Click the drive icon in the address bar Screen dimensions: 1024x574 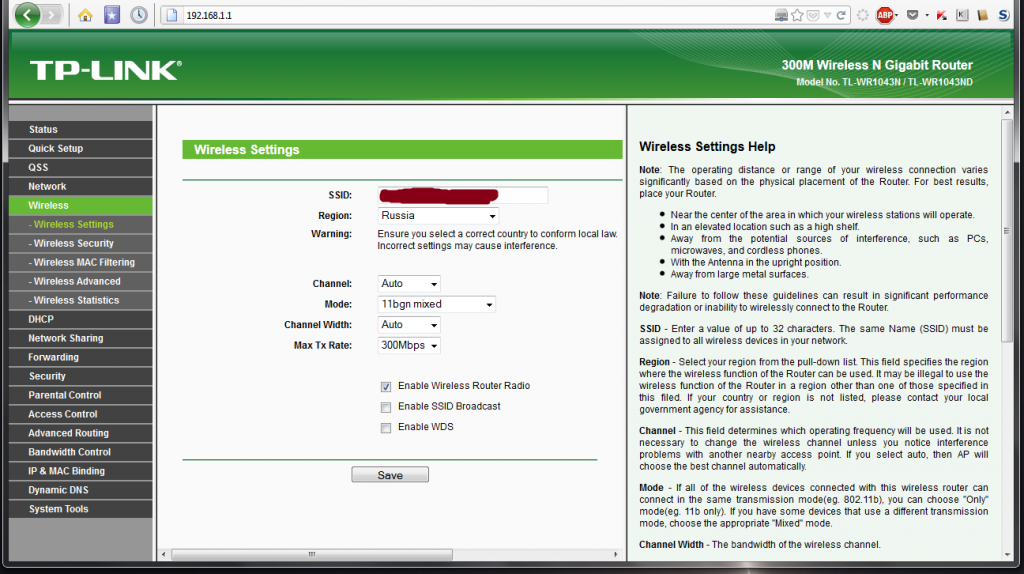point(781,15)
